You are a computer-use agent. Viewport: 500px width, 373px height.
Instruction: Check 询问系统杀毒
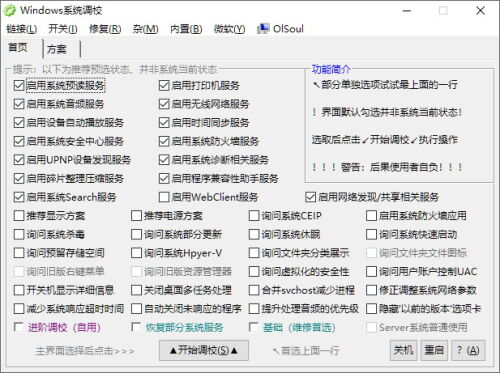coord(19,234)
